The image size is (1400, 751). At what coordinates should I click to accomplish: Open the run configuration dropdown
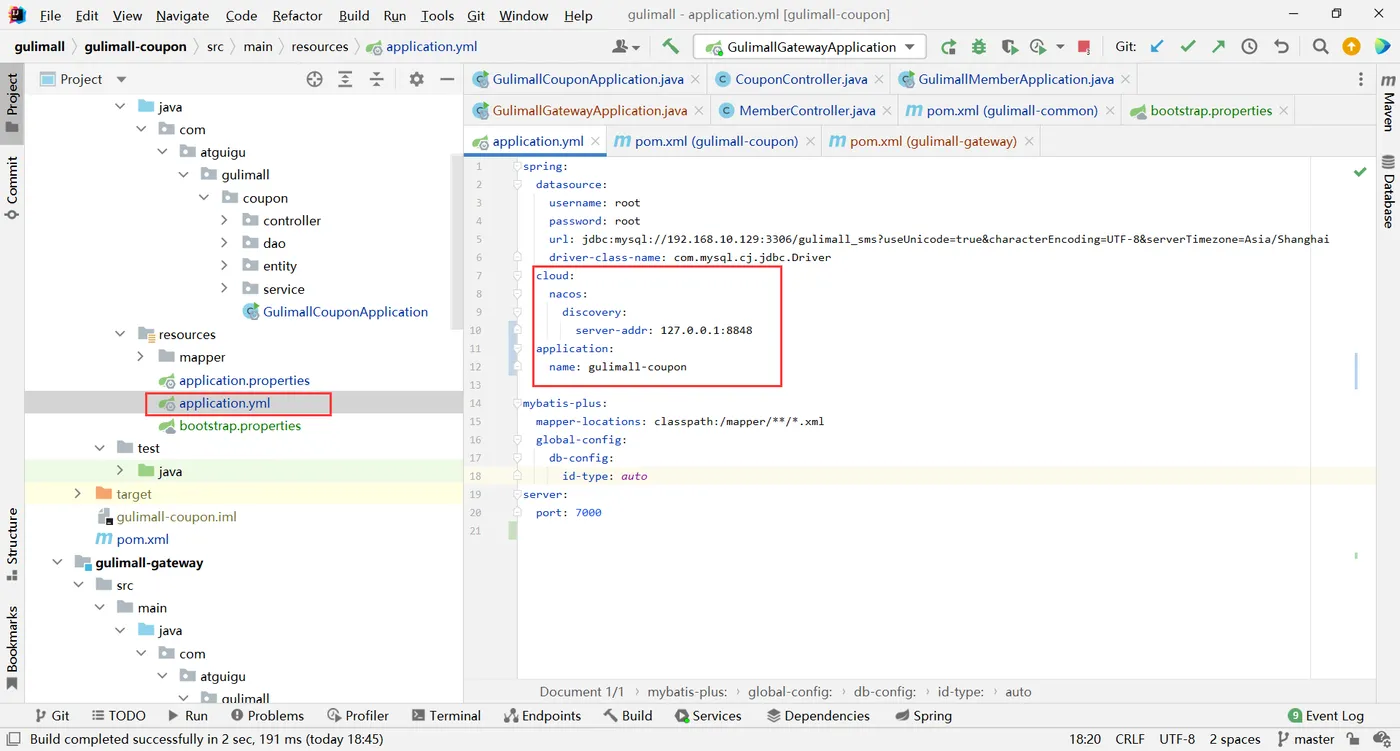pyautogui.click(x=810, y=47)
